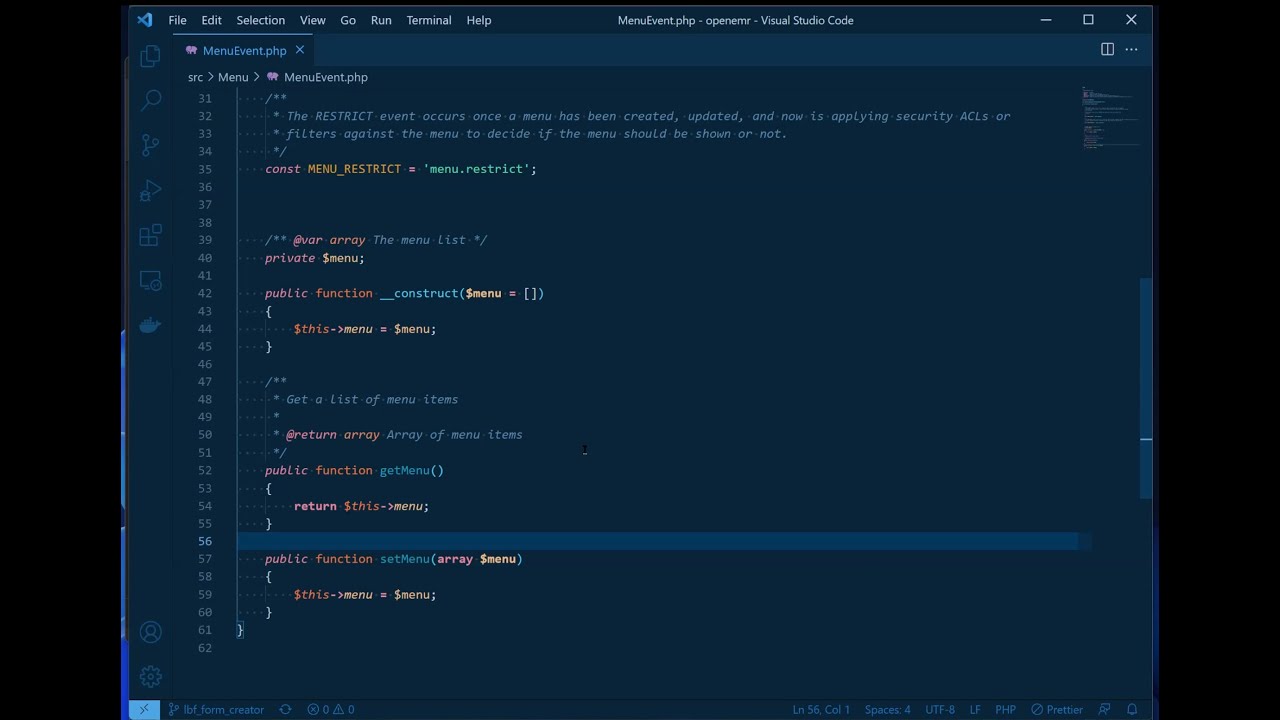Minimize the VS Code window
This screenshot has height=720, width=1280.
pyautogui.click(x=1046, y=20)
